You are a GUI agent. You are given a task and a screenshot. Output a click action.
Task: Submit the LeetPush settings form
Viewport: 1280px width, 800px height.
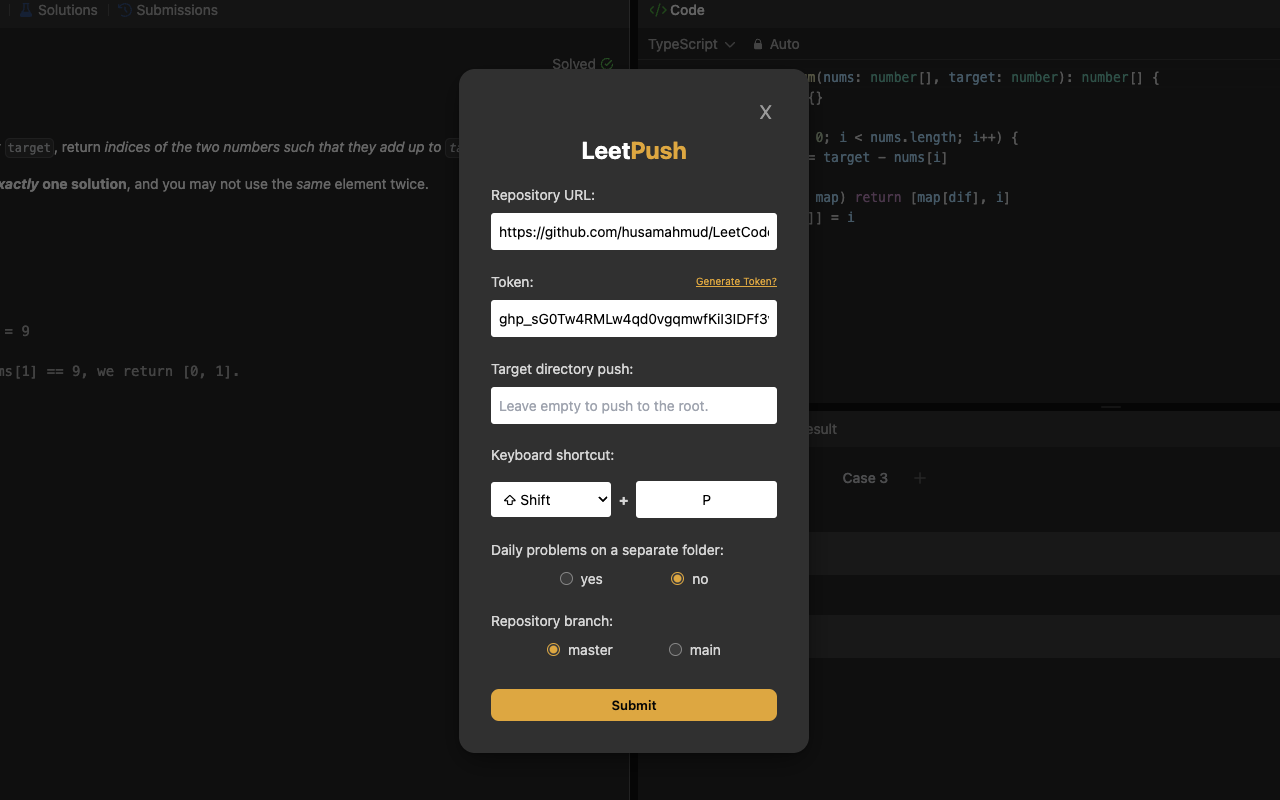click(x=633, y=705)
